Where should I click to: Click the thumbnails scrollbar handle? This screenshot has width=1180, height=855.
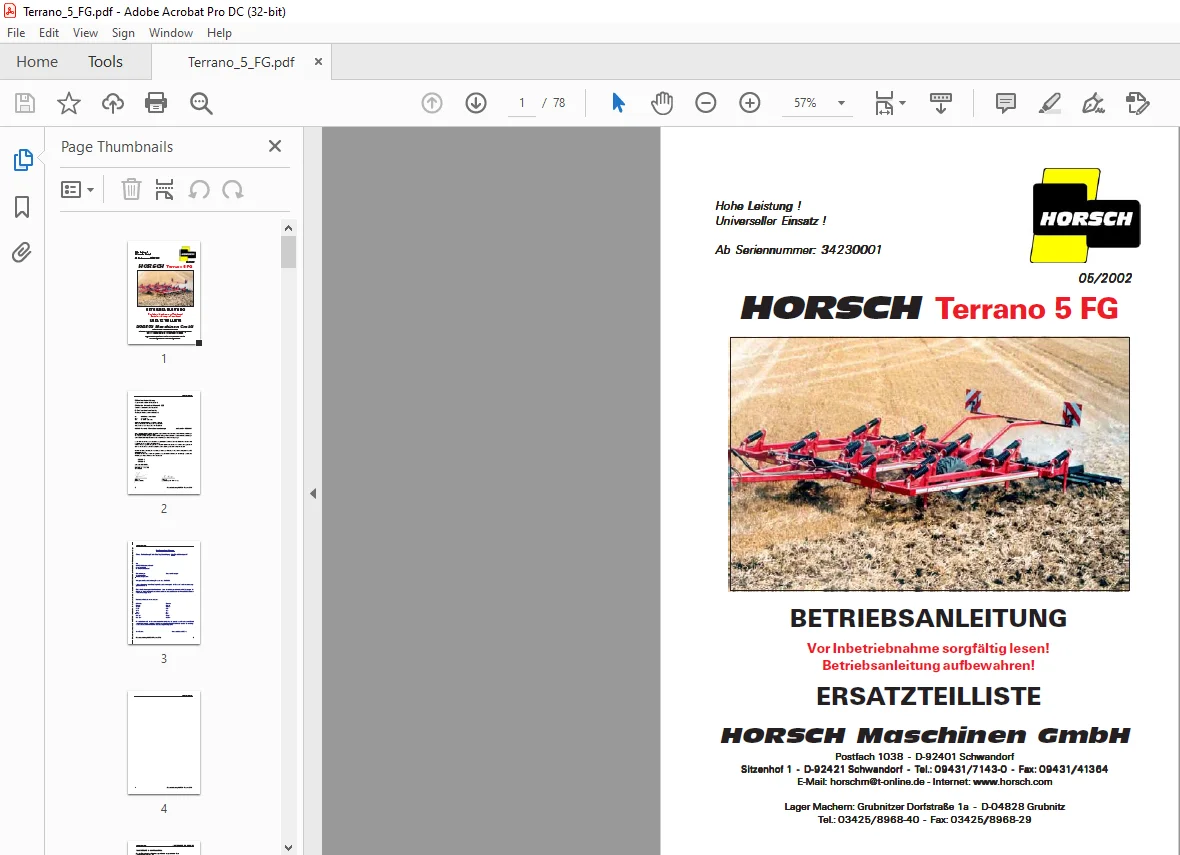pos(288,253)
